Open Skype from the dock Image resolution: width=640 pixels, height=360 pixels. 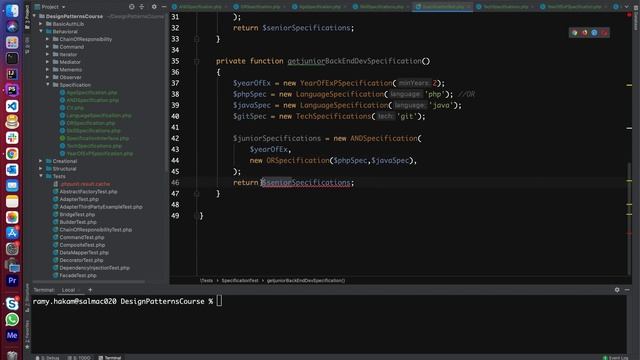click(x=12, y=304)
